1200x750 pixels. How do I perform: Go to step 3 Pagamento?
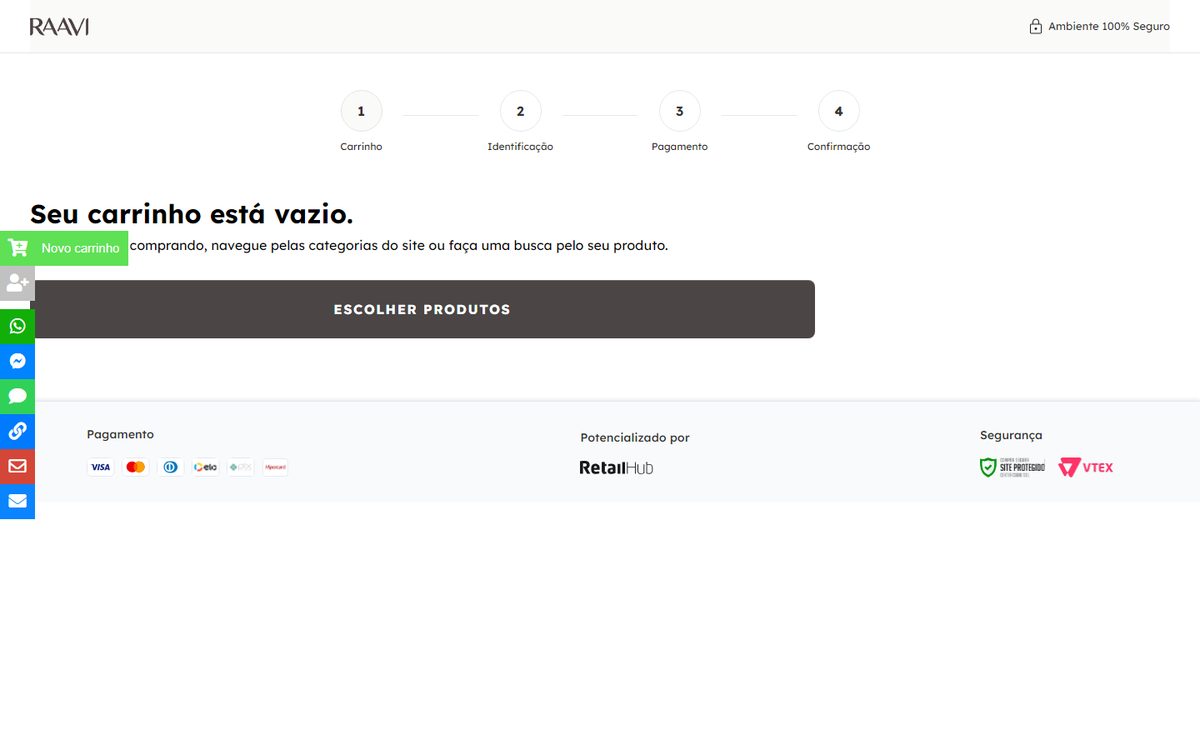click(x=680, y=122)
